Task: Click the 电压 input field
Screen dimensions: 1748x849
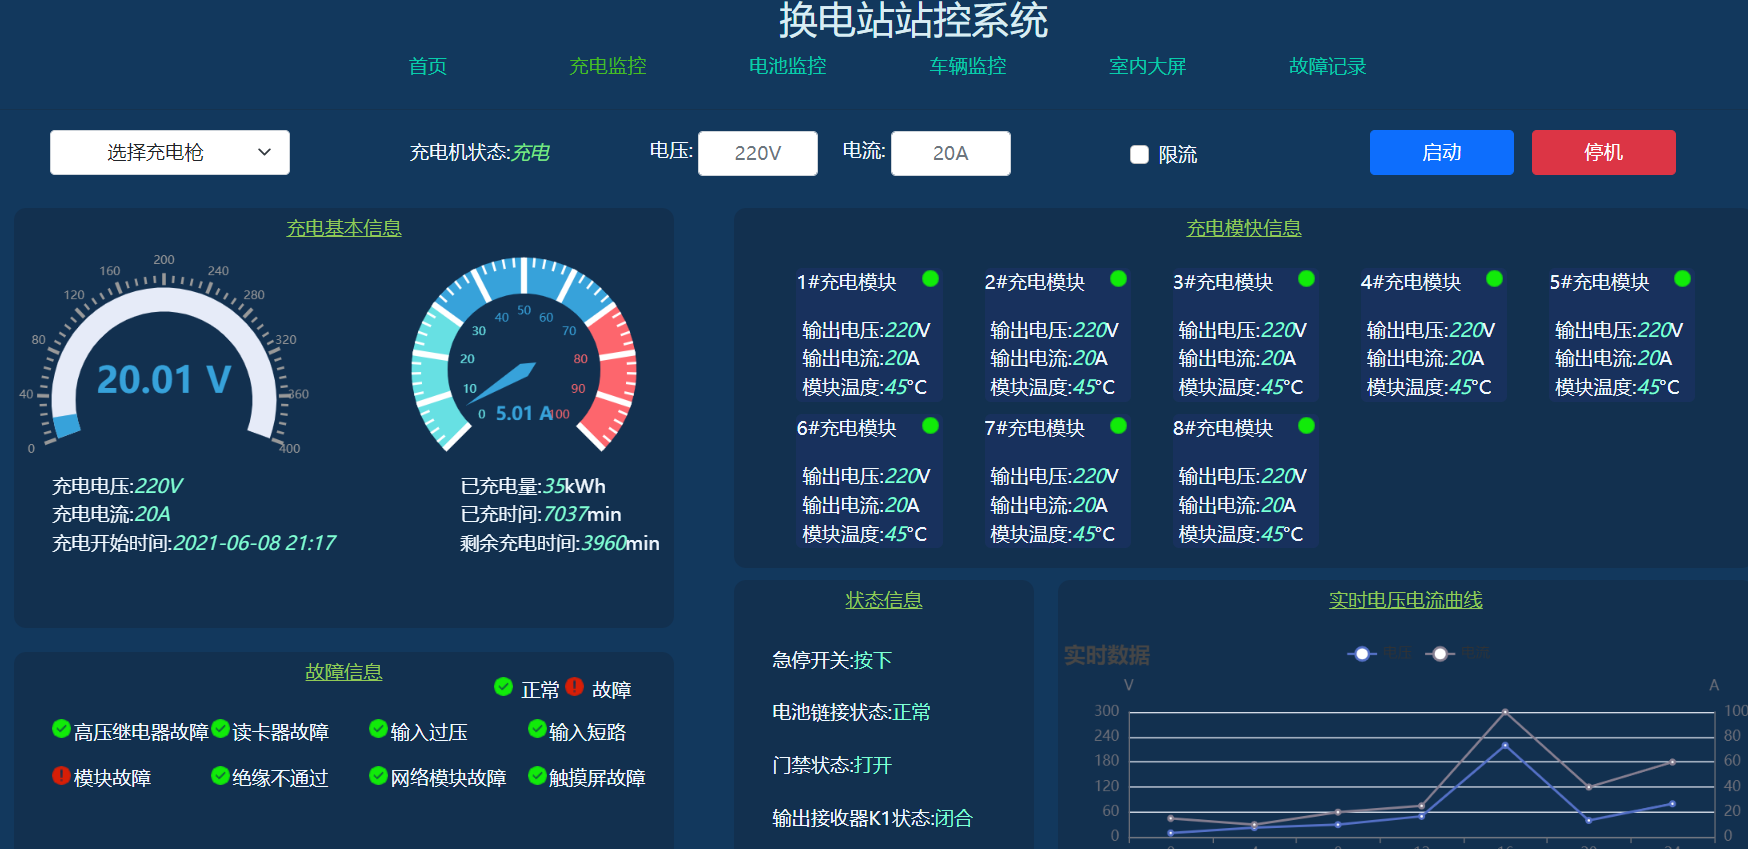Action: [x=757, y=153]
